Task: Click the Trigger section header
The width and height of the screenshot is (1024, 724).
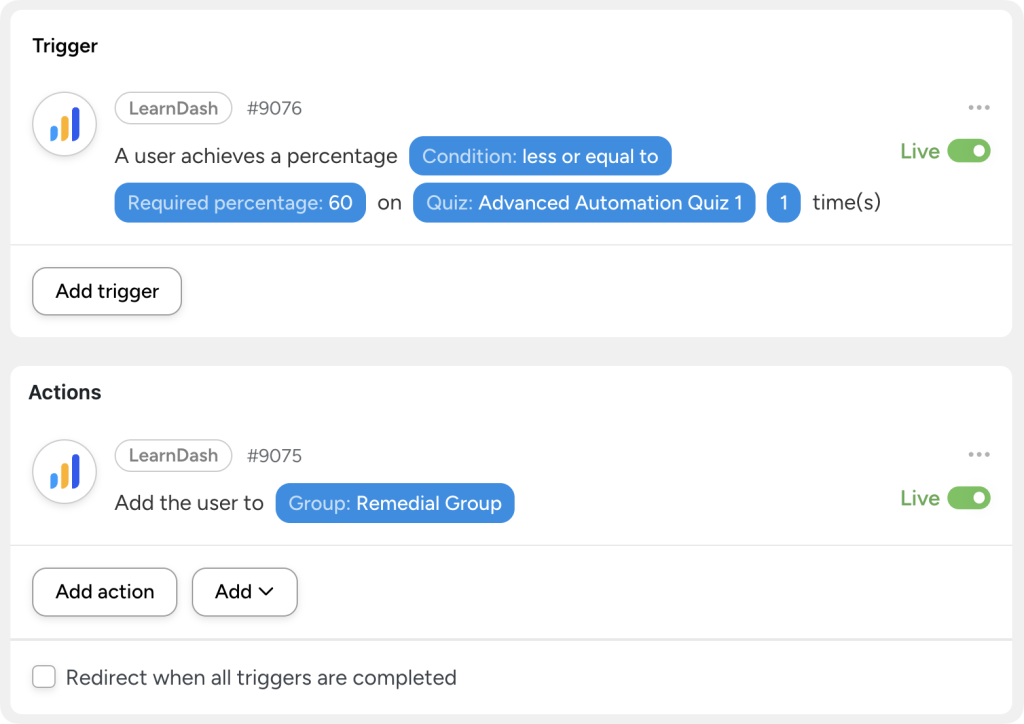Action: click(x=64, y=46)
